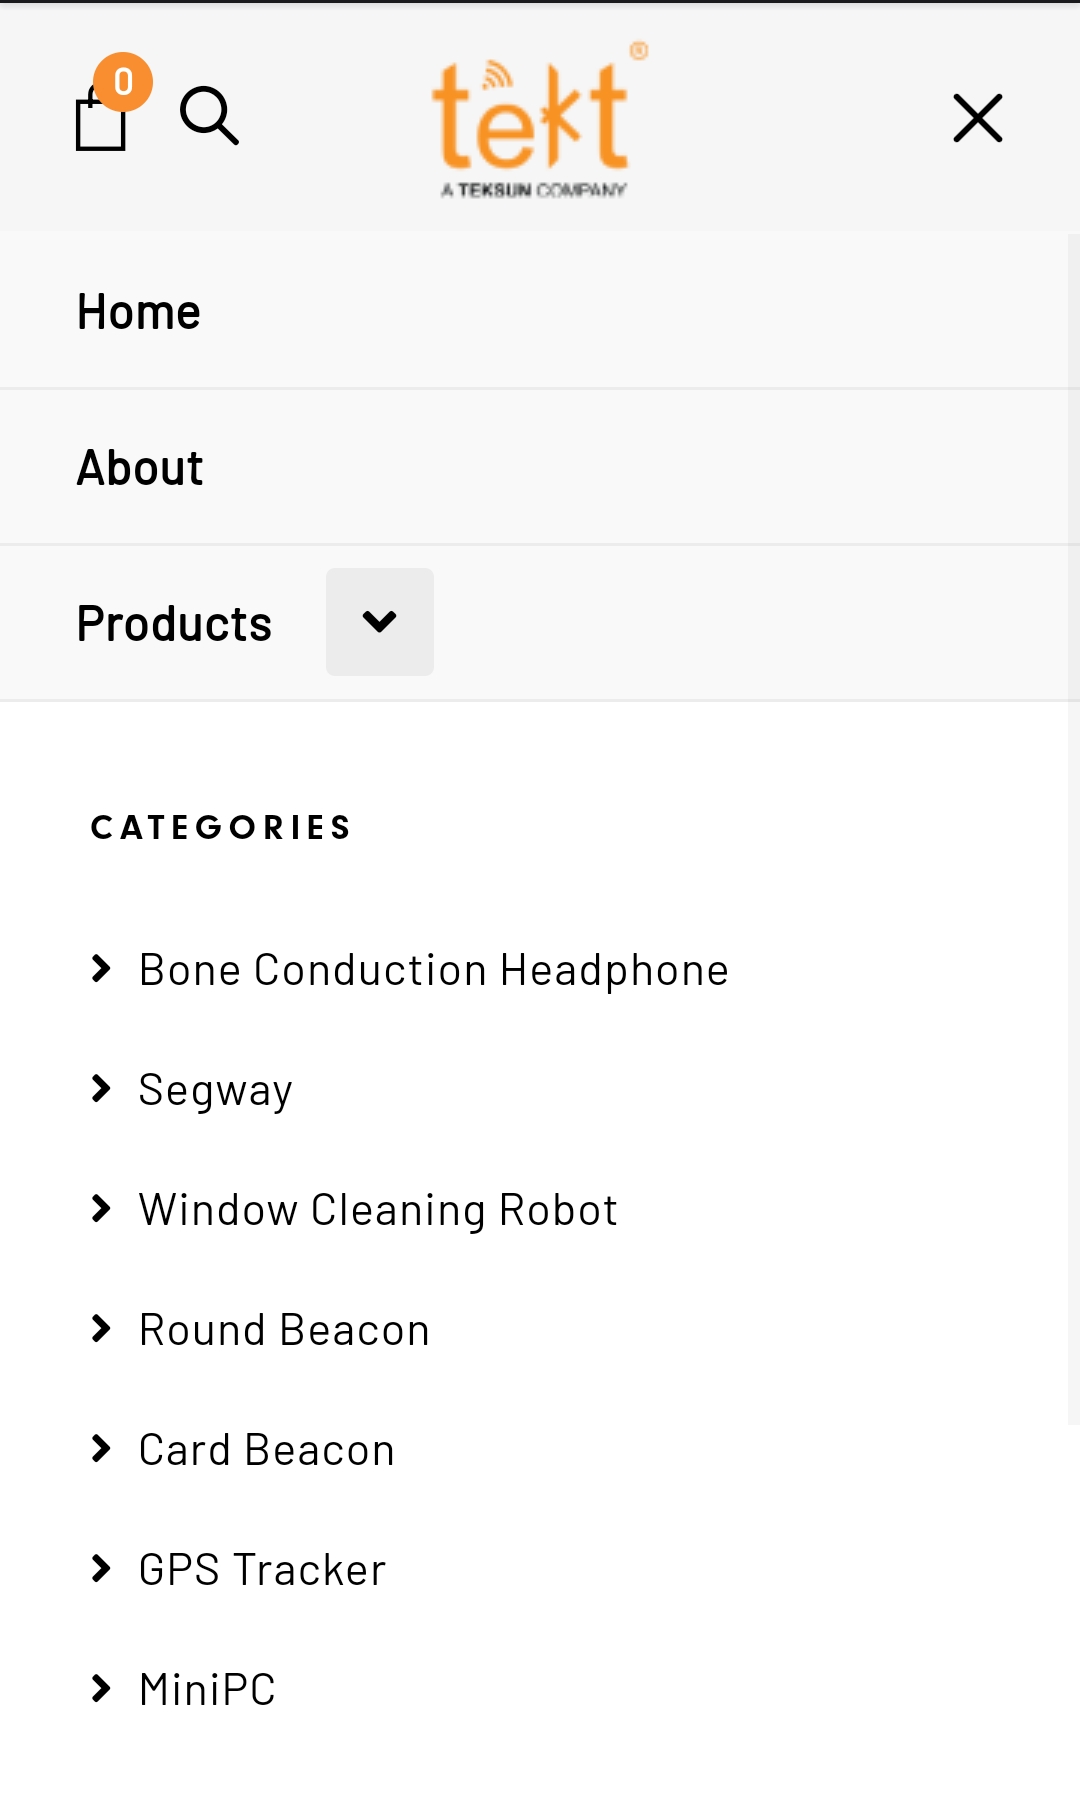
Task: Click the search magnifier icon
Action: [209, 116]
